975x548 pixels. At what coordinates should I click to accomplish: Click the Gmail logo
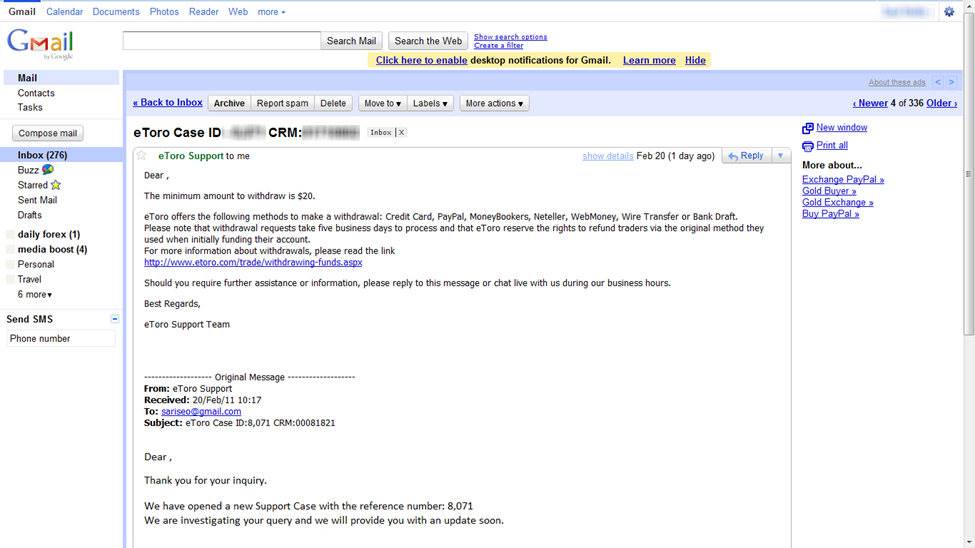(40, 44)
